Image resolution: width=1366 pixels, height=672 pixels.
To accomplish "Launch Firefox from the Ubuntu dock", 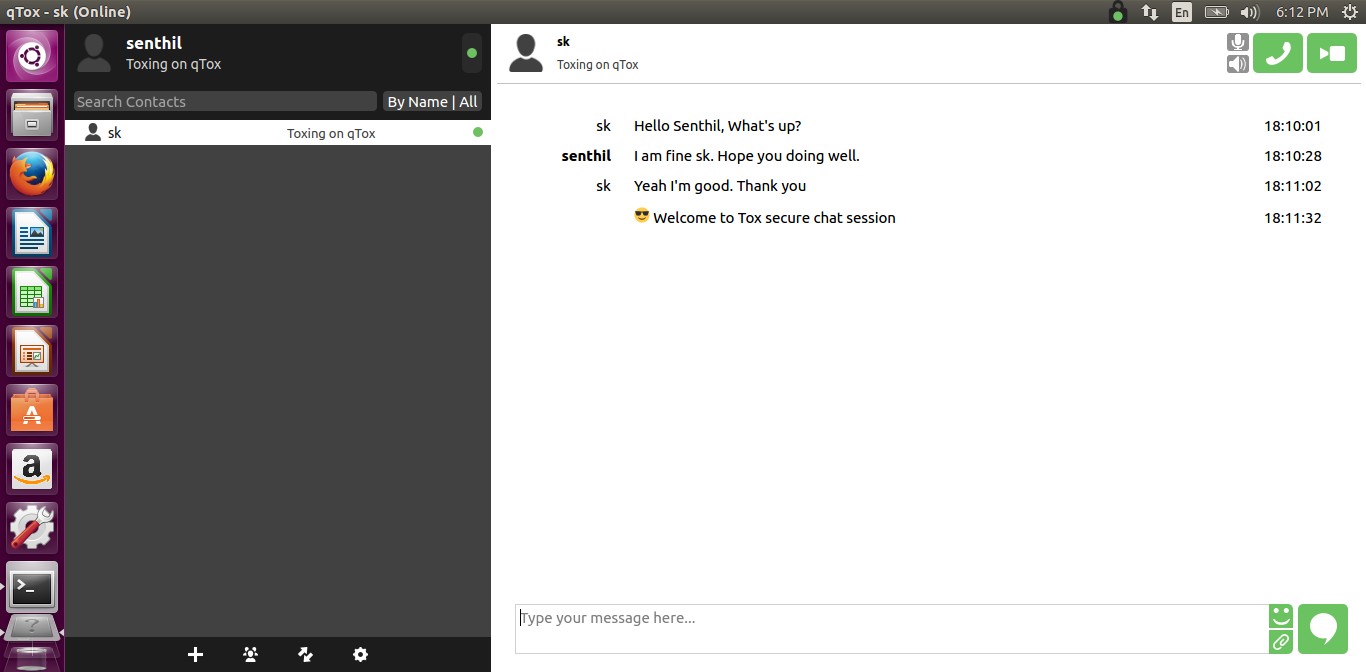I will pos(32,174).
